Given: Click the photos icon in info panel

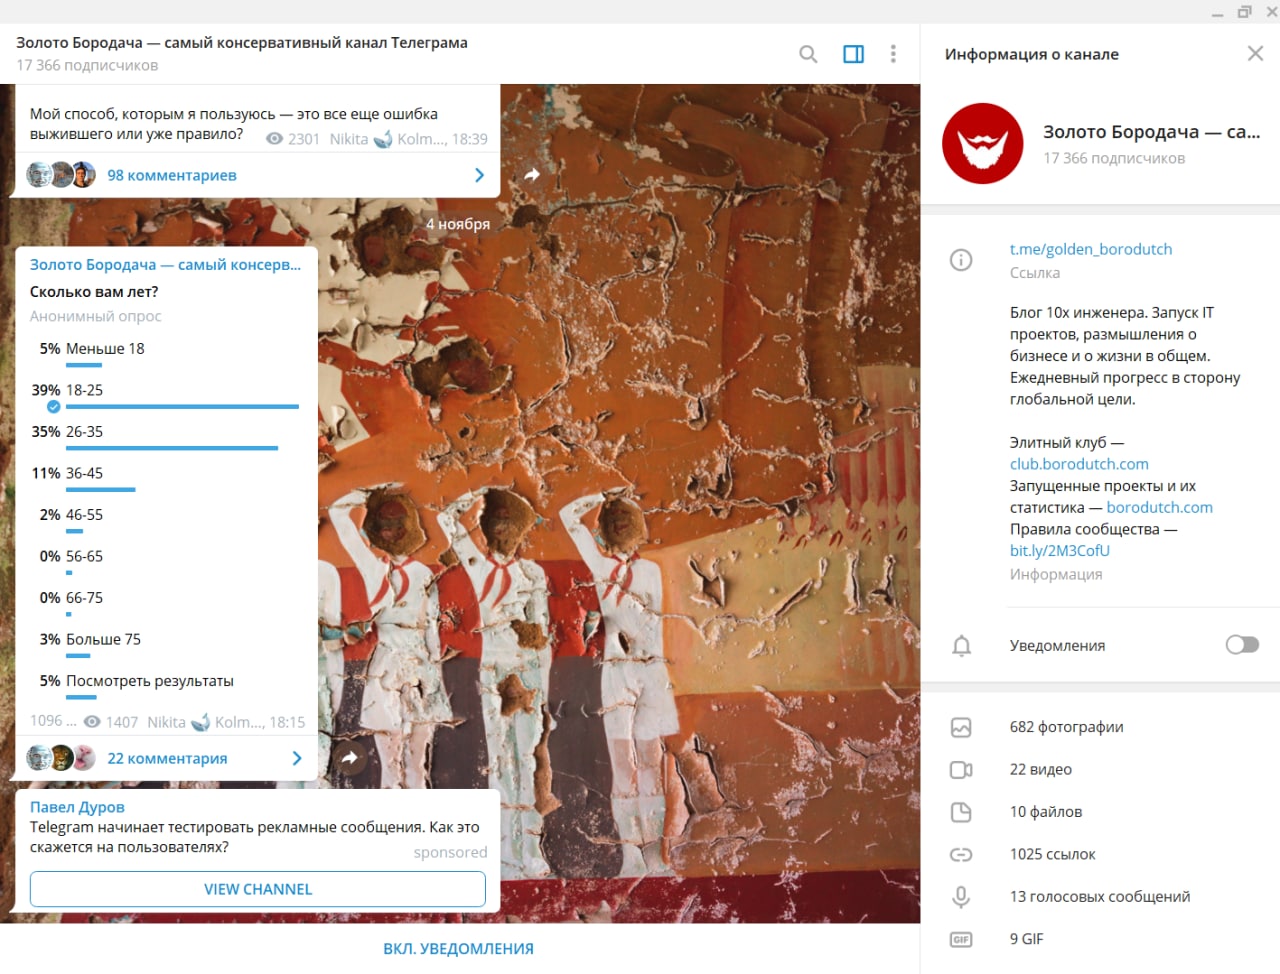Looking at the screenshot, I should pyautogui.click(x=961, y=727).
